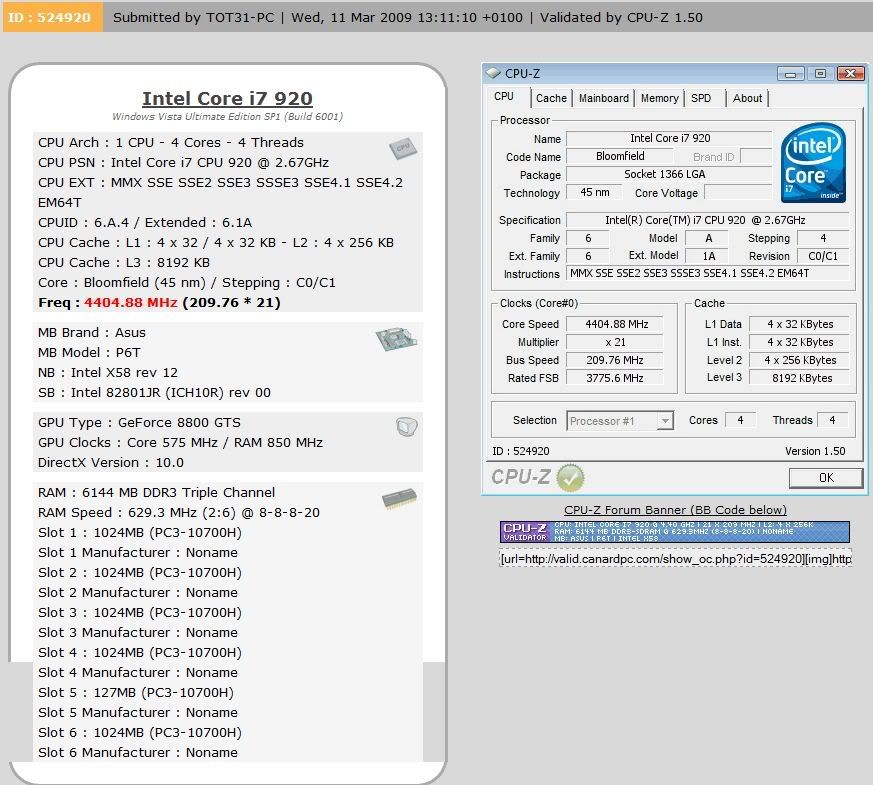
Task: Click the Bus Speed value 209.76 MHz
Action: (x=615, y=360)
